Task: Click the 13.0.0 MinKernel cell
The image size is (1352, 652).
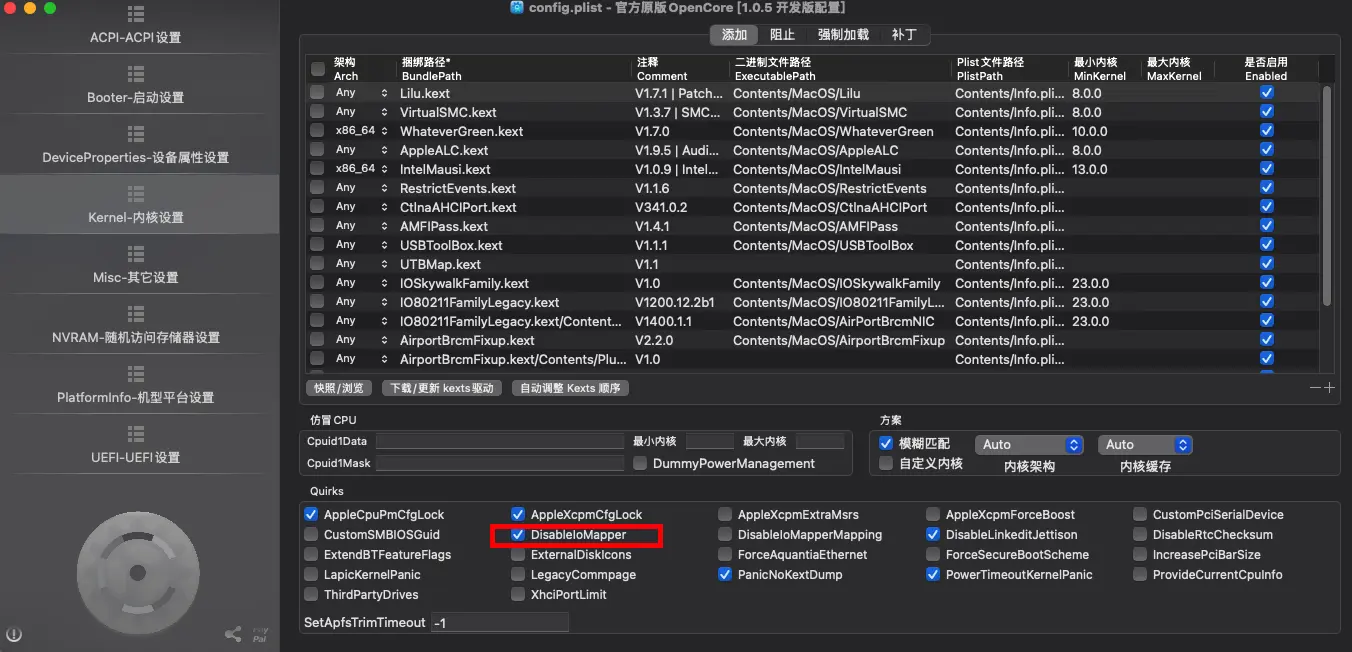Action: [x=1090, y=169]
